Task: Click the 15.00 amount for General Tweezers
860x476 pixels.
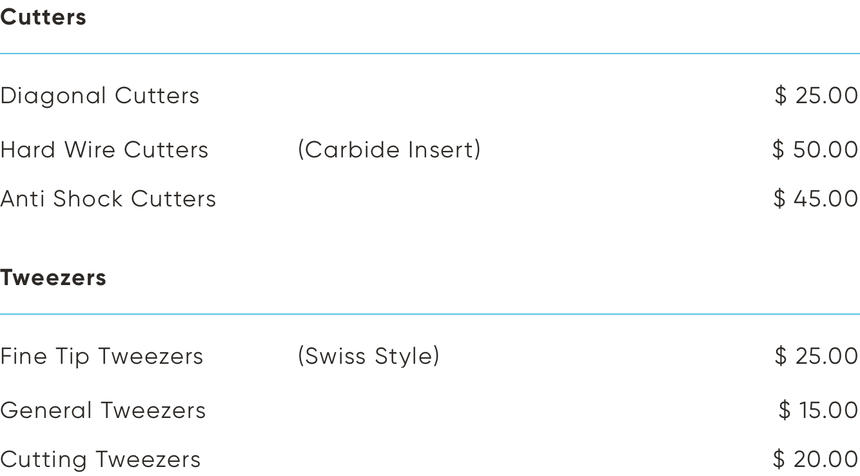Action: click(x=829, y=410)
